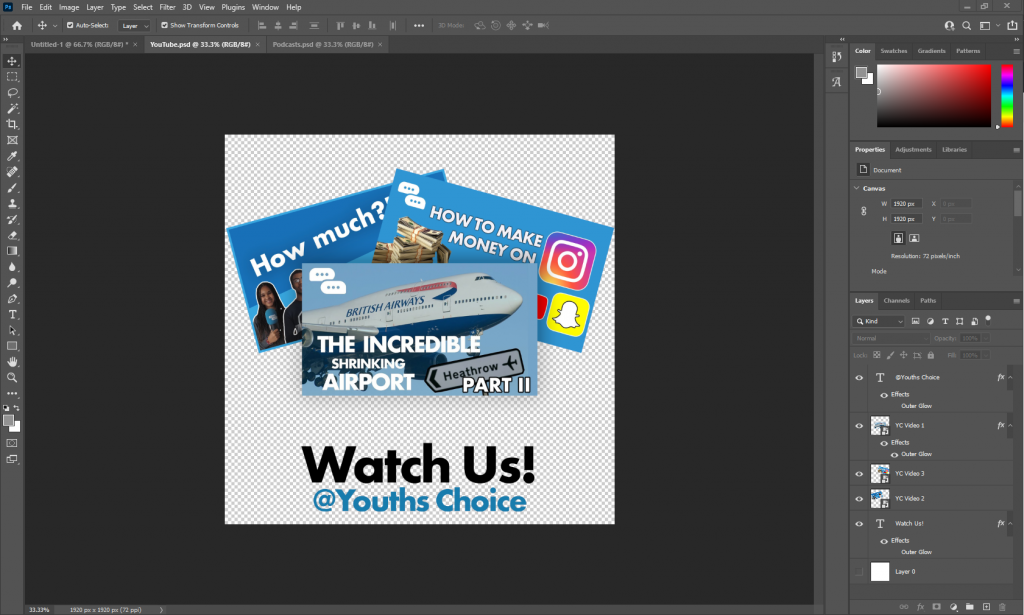Select the Zoom tool
This screenshot has height=615, width=1024.
[x=12, y=378]
